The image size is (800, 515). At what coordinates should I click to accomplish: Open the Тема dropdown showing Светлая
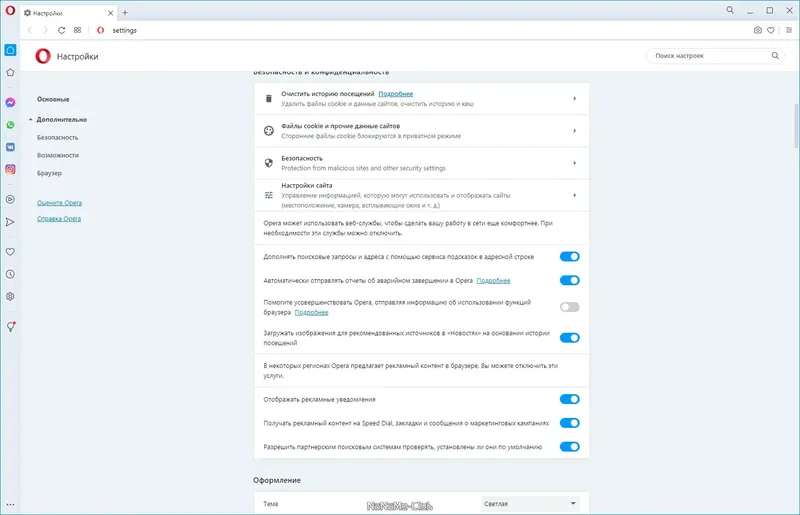point(530,504)
